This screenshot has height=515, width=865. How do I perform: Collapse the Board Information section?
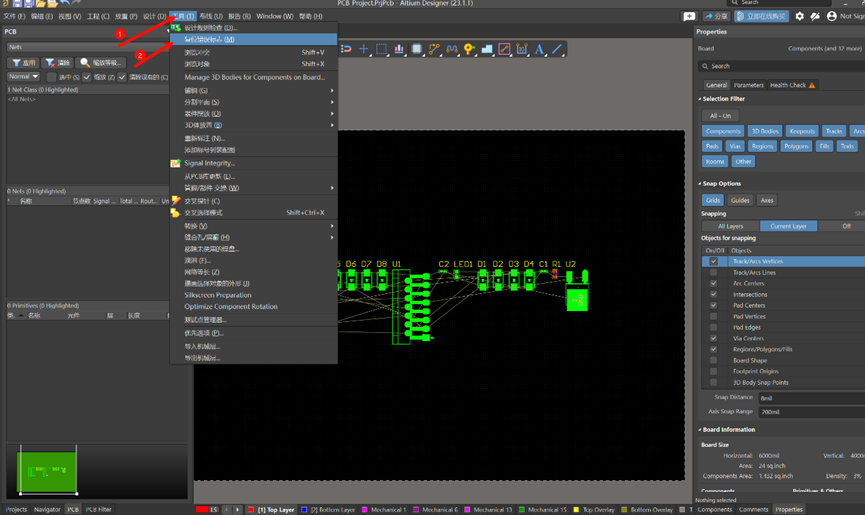pos(700,430)
